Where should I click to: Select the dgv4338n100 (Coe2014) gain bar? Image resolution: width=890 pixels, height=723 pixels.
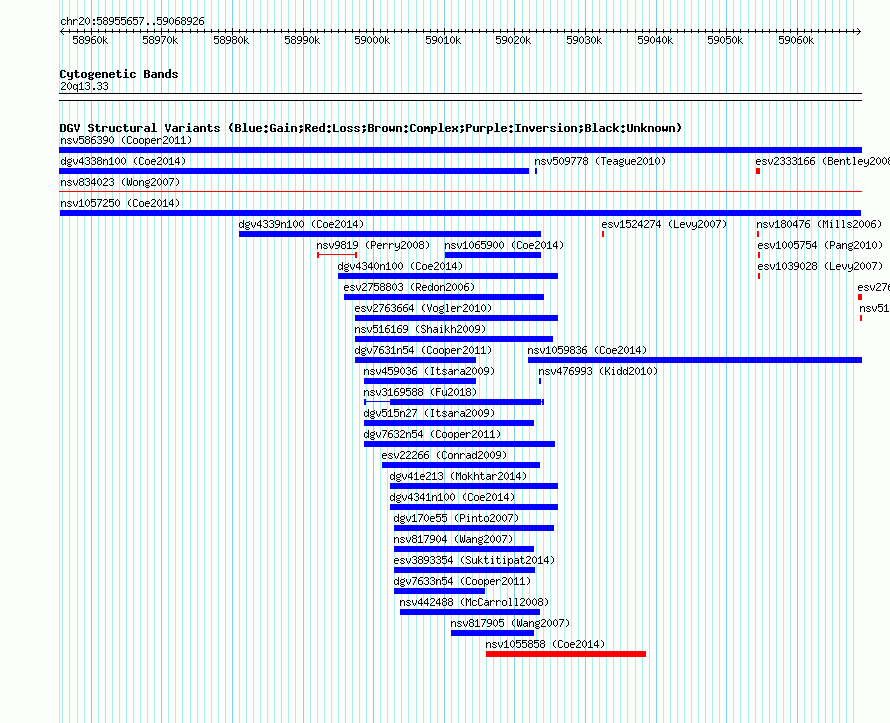pyautogui.click(x=294, y=171)
